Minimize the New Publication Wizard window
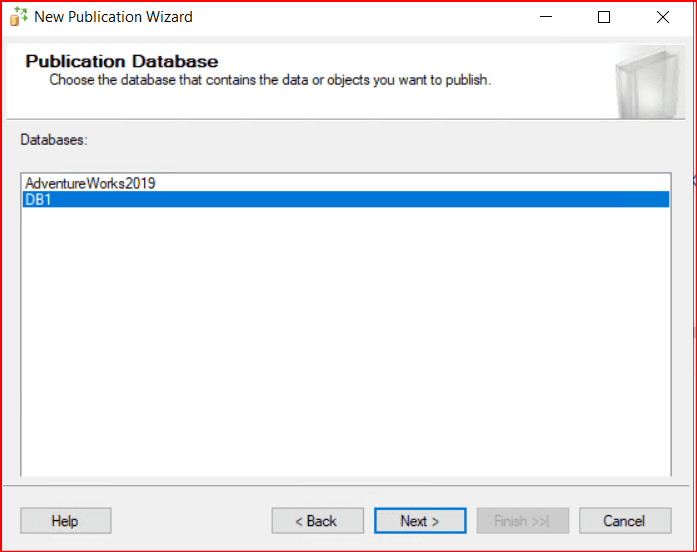 545,17
